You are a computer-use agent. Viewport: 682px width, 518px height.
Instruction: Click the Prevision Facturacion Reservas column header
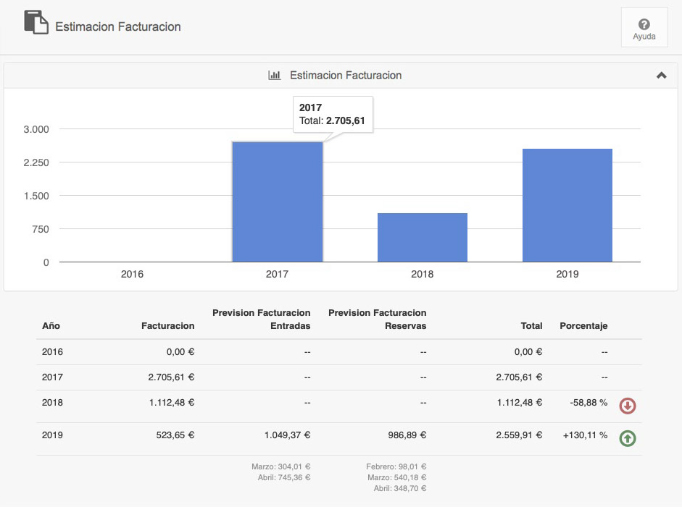pyautogui.click(x=377, y=319)
